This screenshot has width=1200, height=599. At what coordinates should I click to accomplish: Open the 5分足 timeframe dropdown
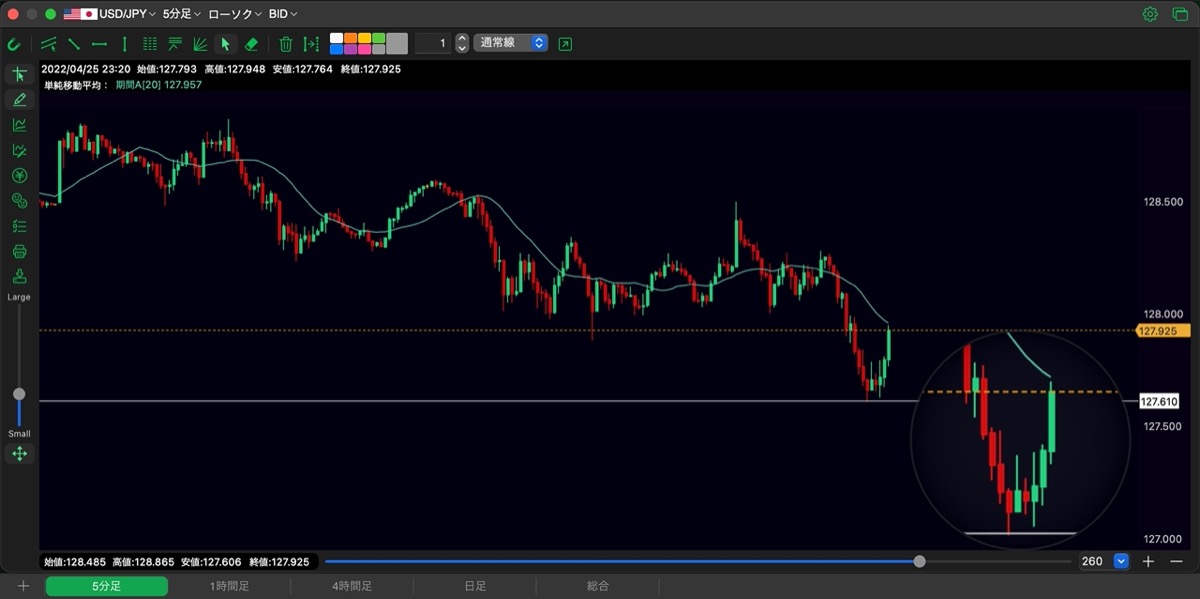coord(182,14)
